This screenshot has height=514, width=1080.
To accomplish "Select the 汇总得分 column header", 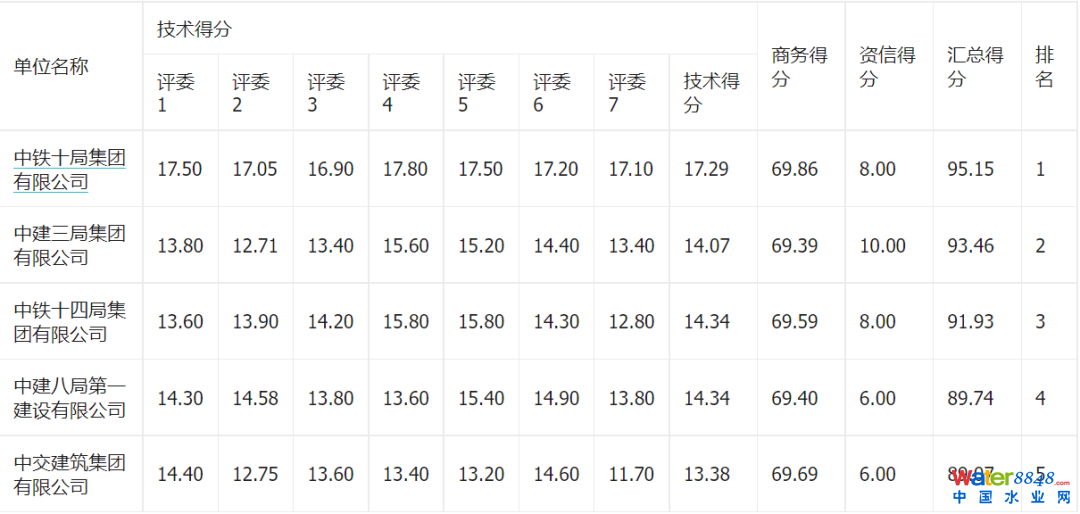I will click(975, 66).
